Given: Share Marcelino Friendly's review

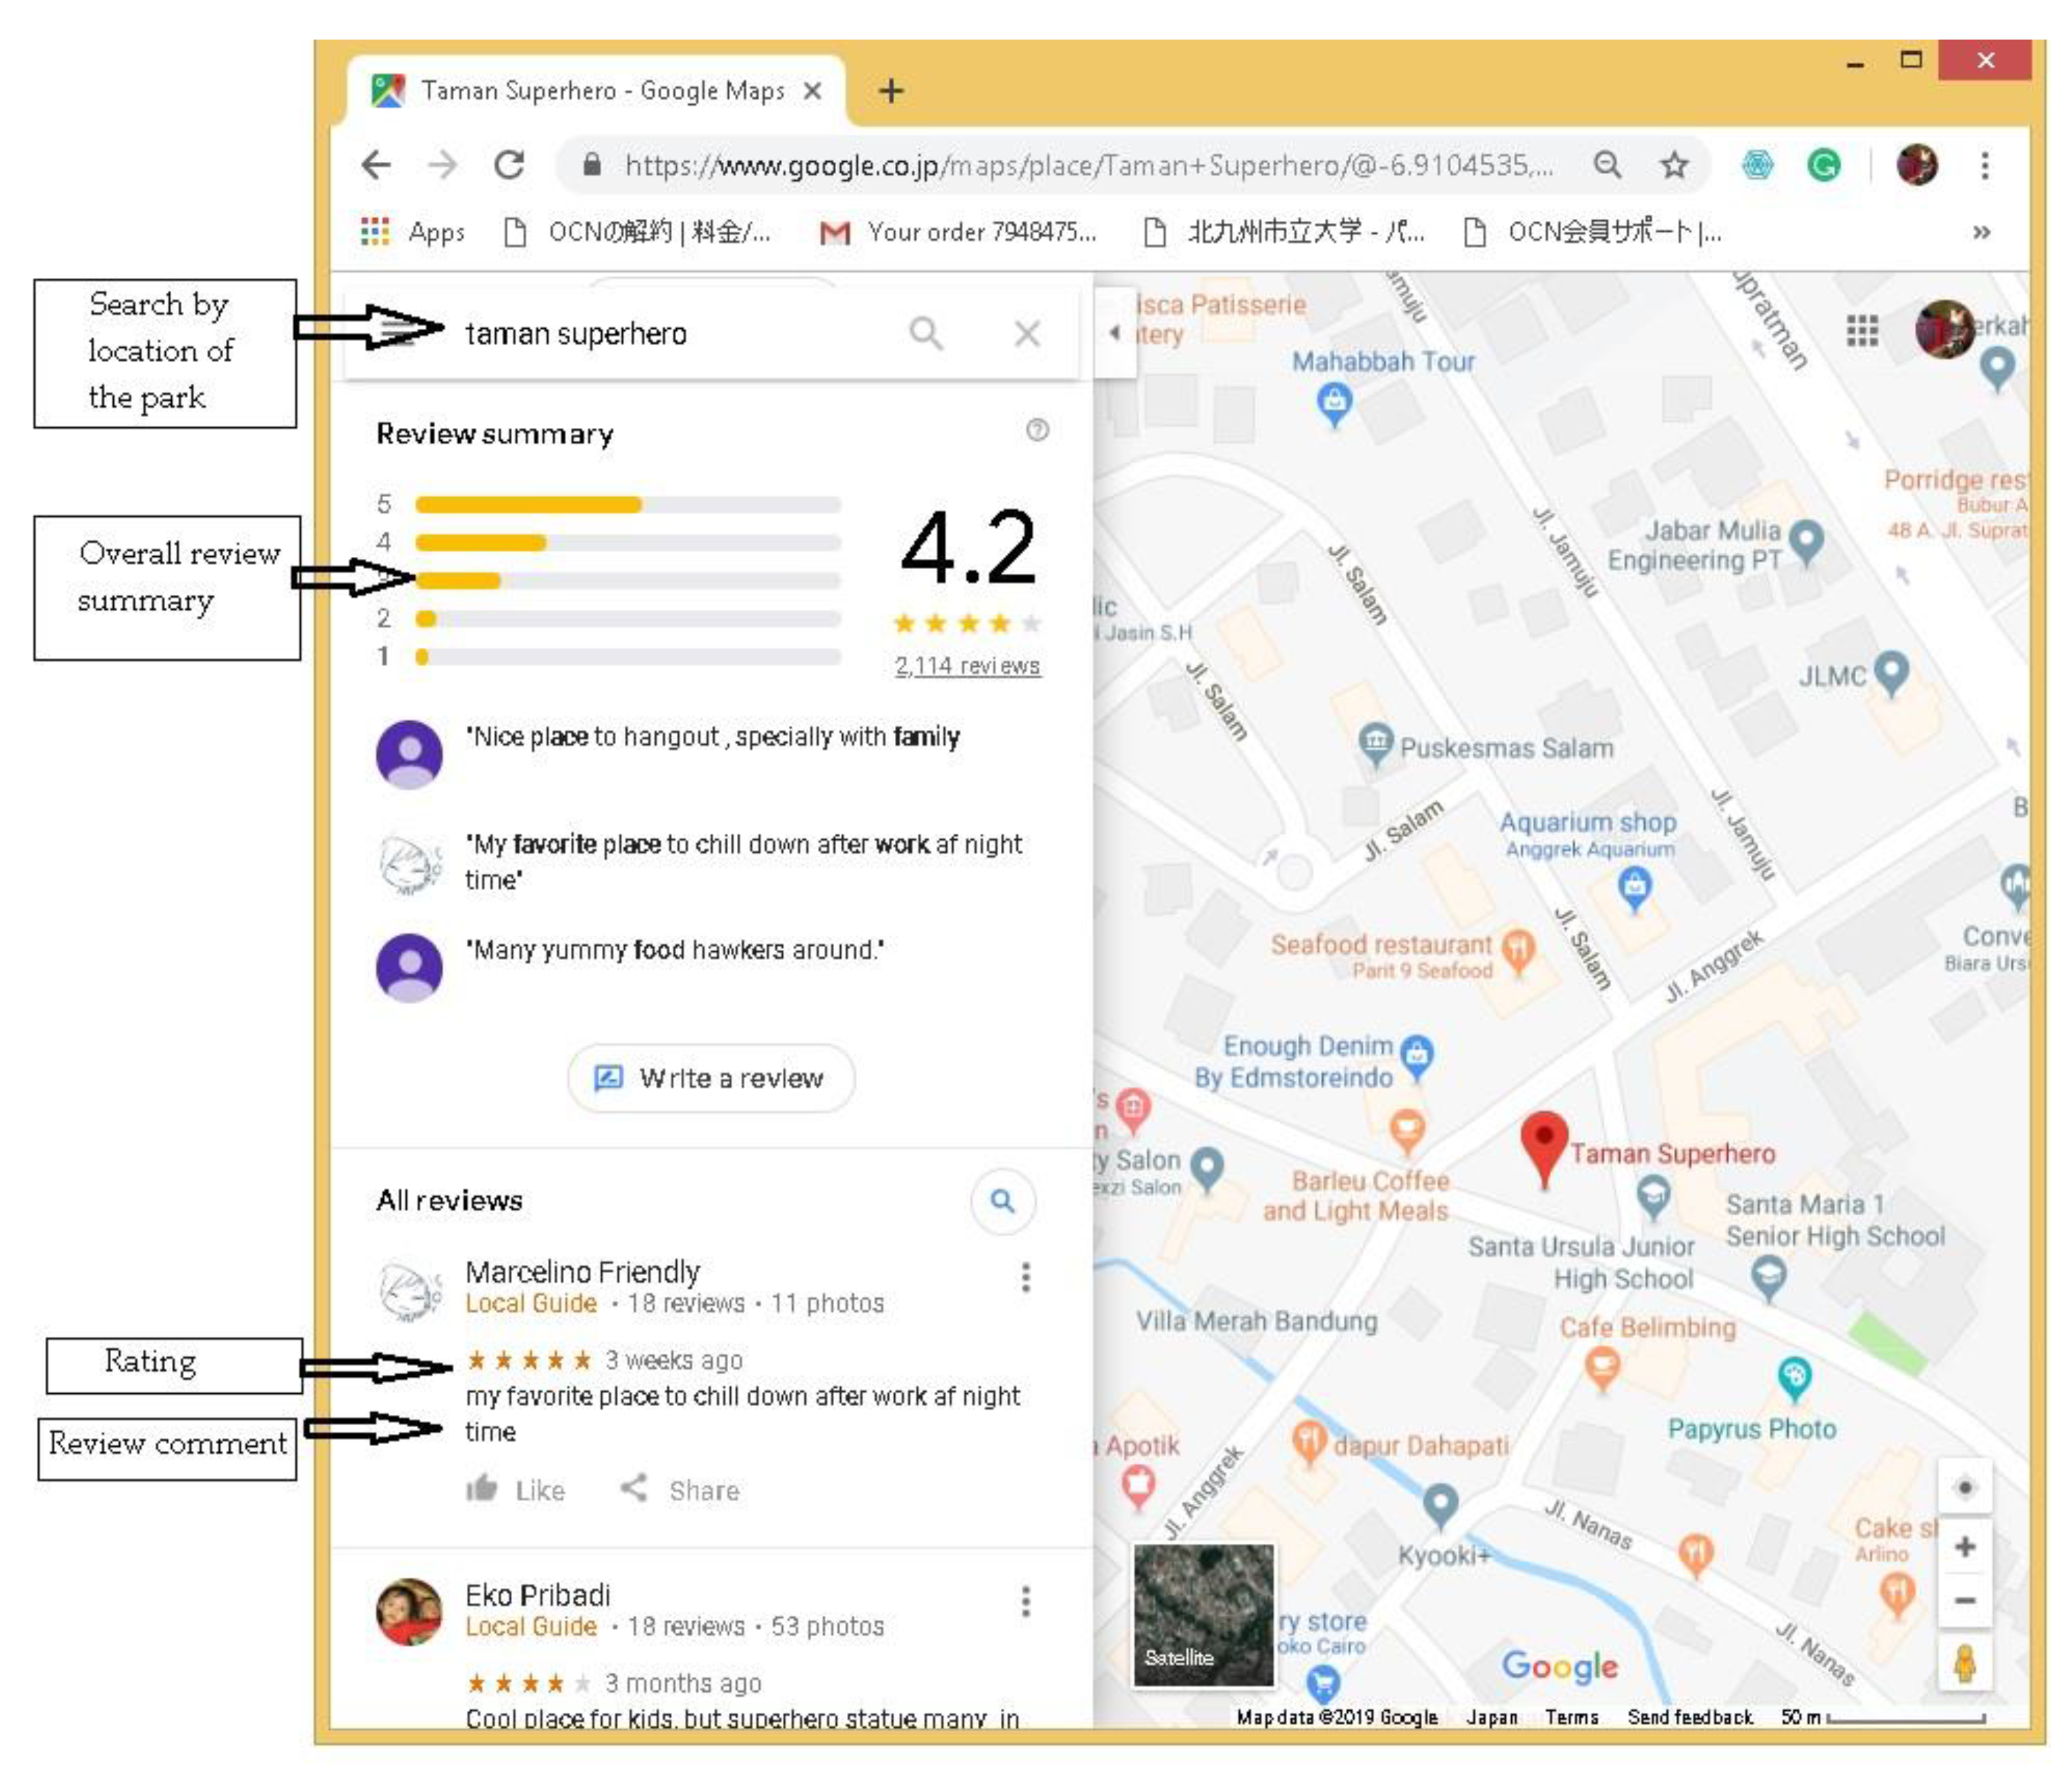Looking at the screenshot, I should pos(681,1490).
